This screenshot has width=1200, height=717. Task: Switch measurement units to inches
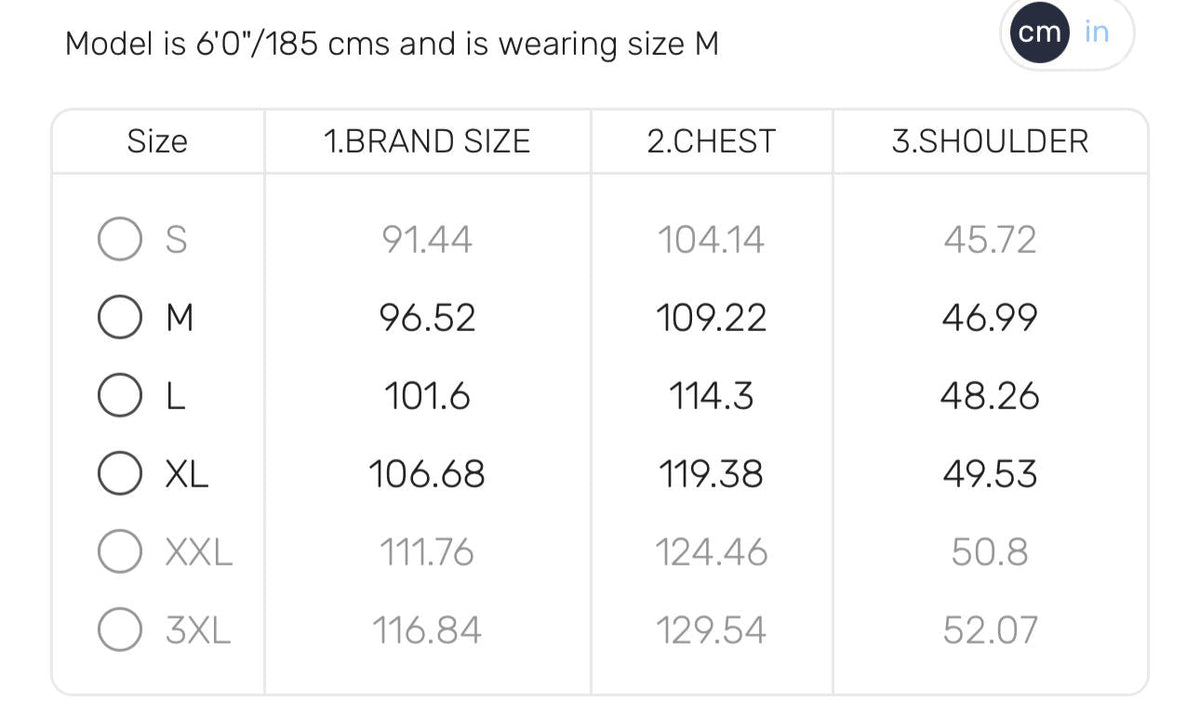point(1097,32)
